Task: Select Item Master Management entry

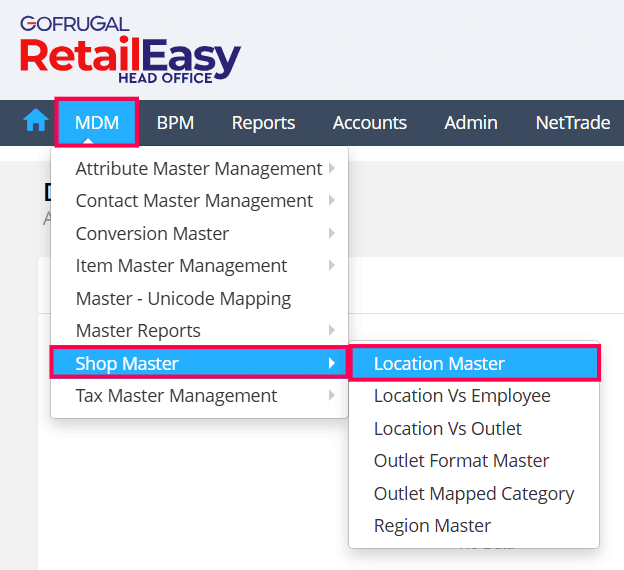Action: tap(199, 265)
